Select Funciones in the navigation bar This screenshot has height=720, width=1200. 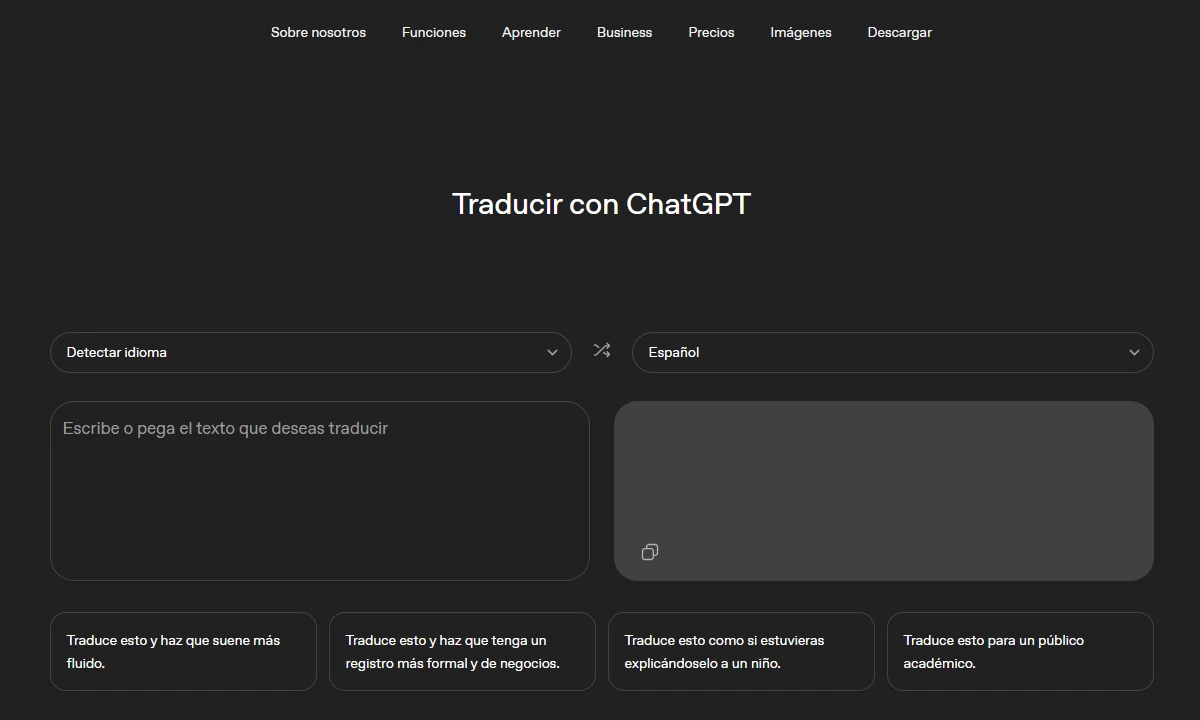tap(433, 32)
